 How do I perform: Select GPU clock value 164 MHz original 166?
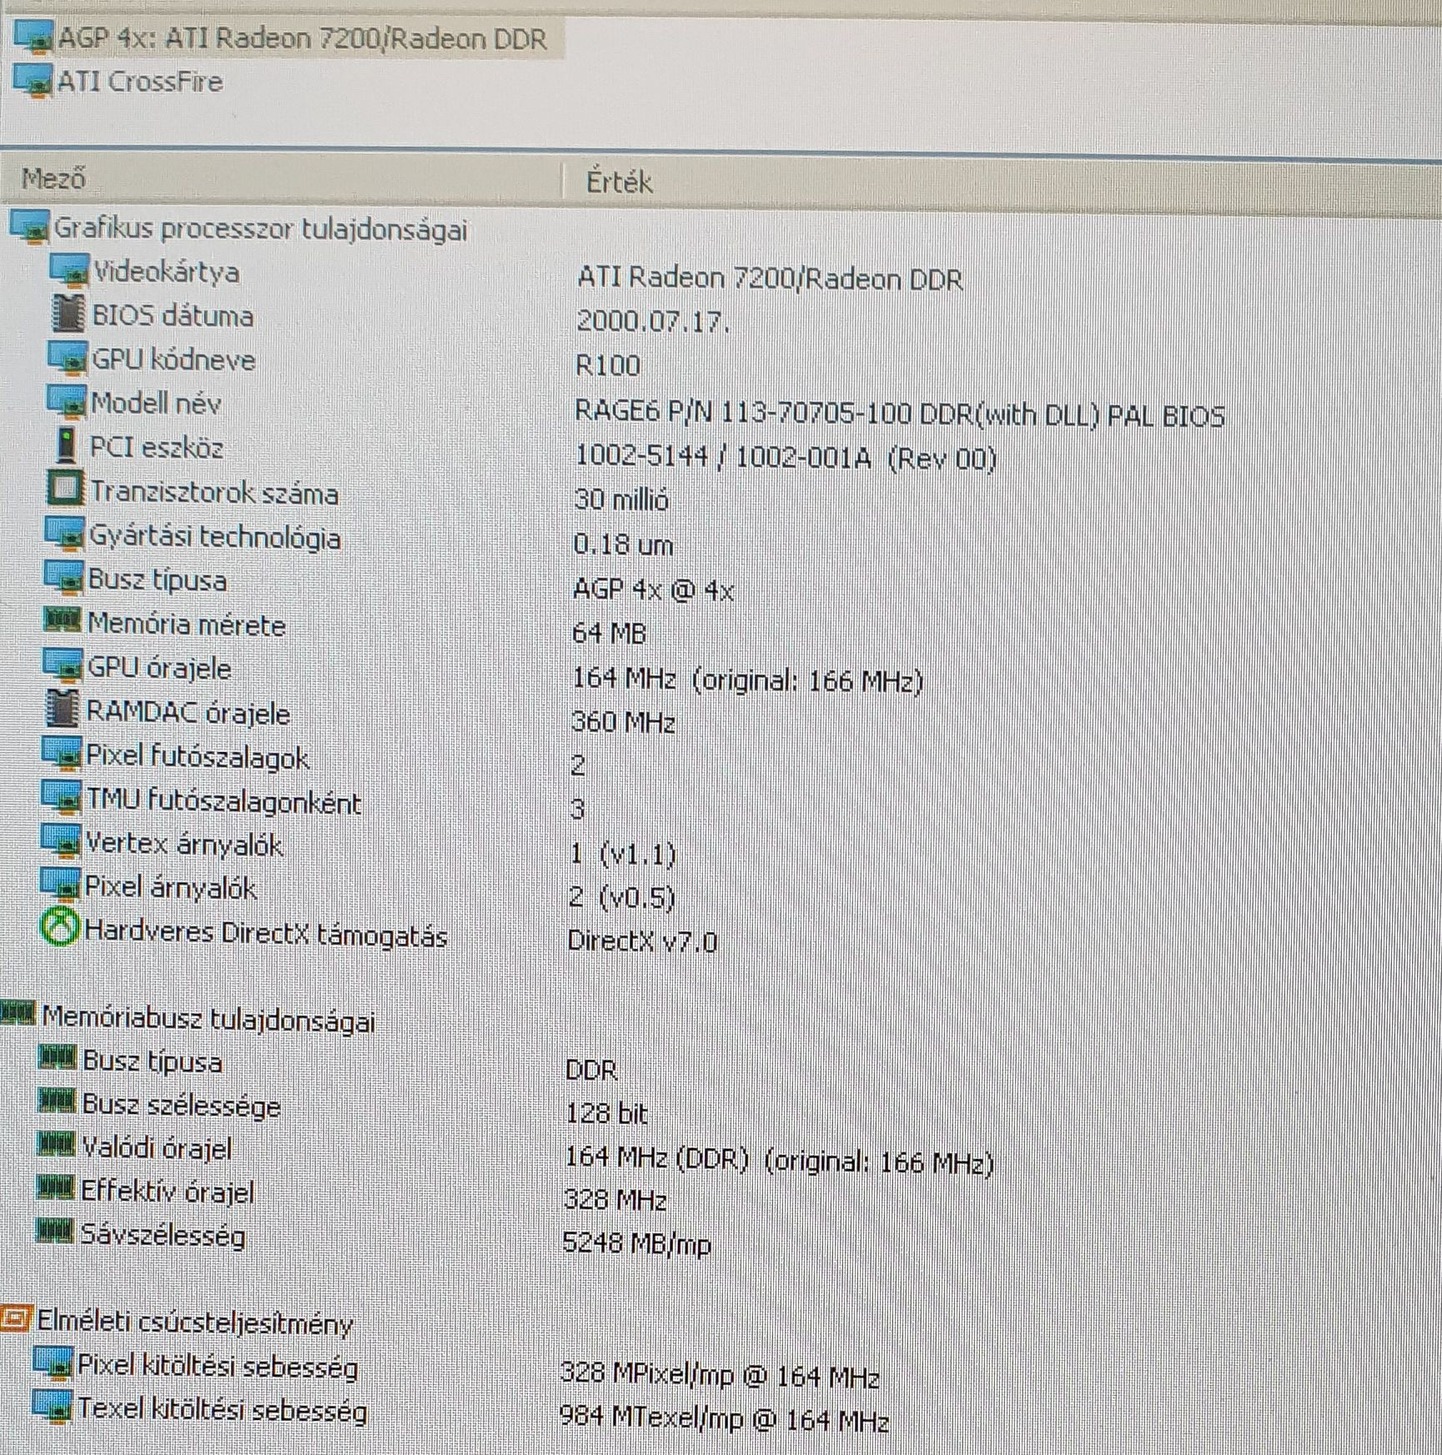tap(747, 680)
